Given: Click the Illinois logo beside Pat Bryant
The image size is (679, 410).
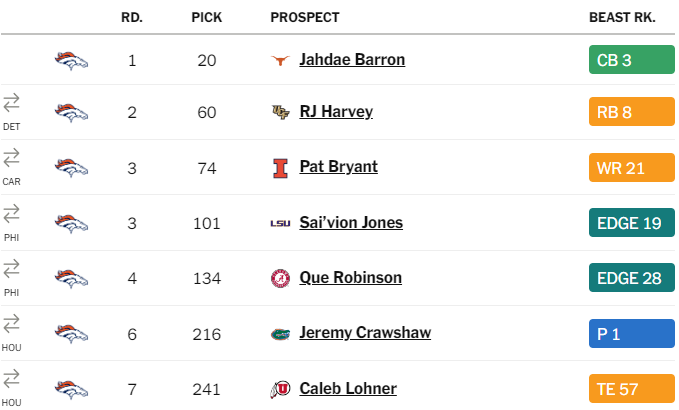Looking at the screenshot, I should click(280, 168).
